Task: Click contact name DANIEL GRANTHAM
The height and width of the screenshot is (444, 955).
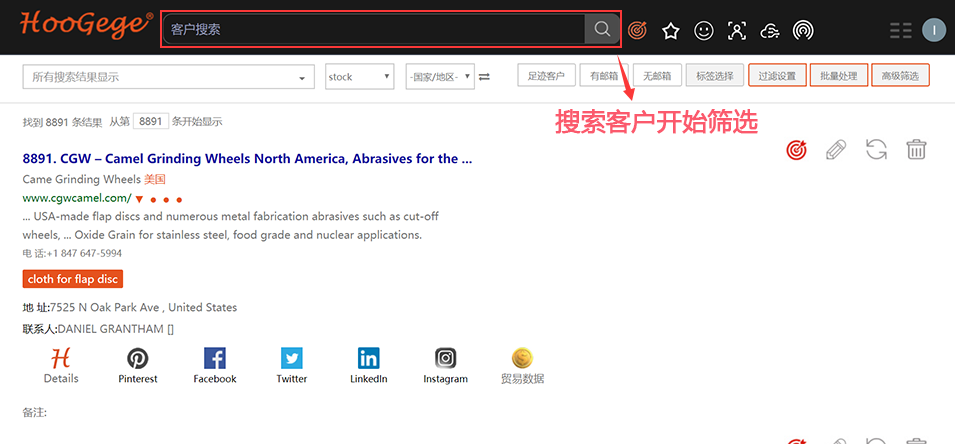Action: point(111,329)
